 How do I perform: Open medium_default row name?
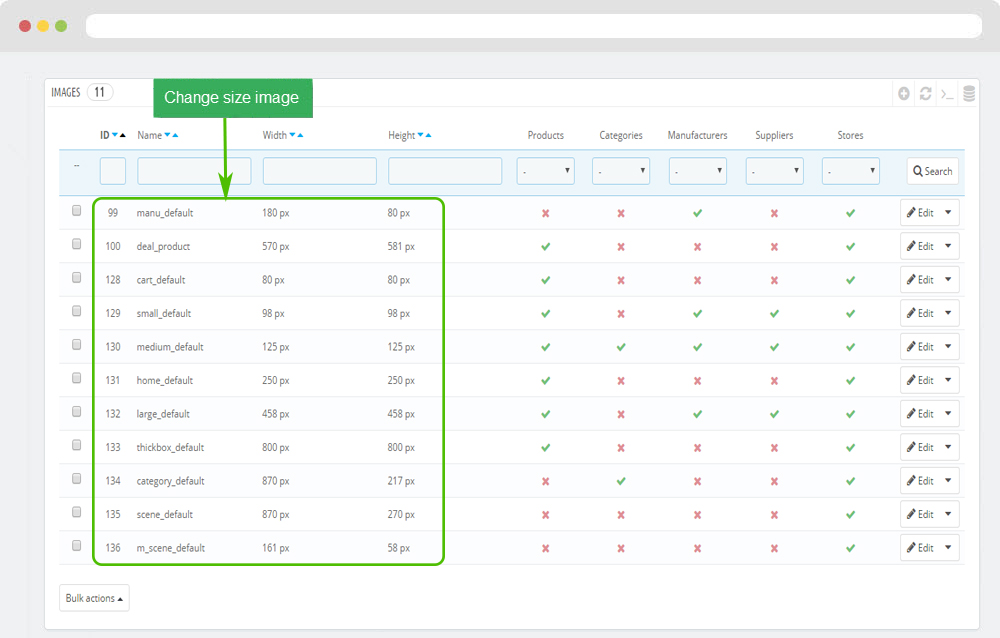[x=170, y=347]
